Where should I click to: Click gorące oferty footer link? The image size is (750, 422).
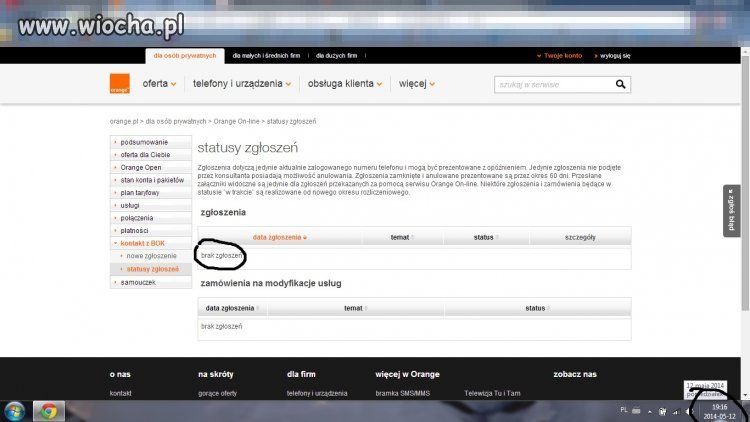[x=218, y=393]
